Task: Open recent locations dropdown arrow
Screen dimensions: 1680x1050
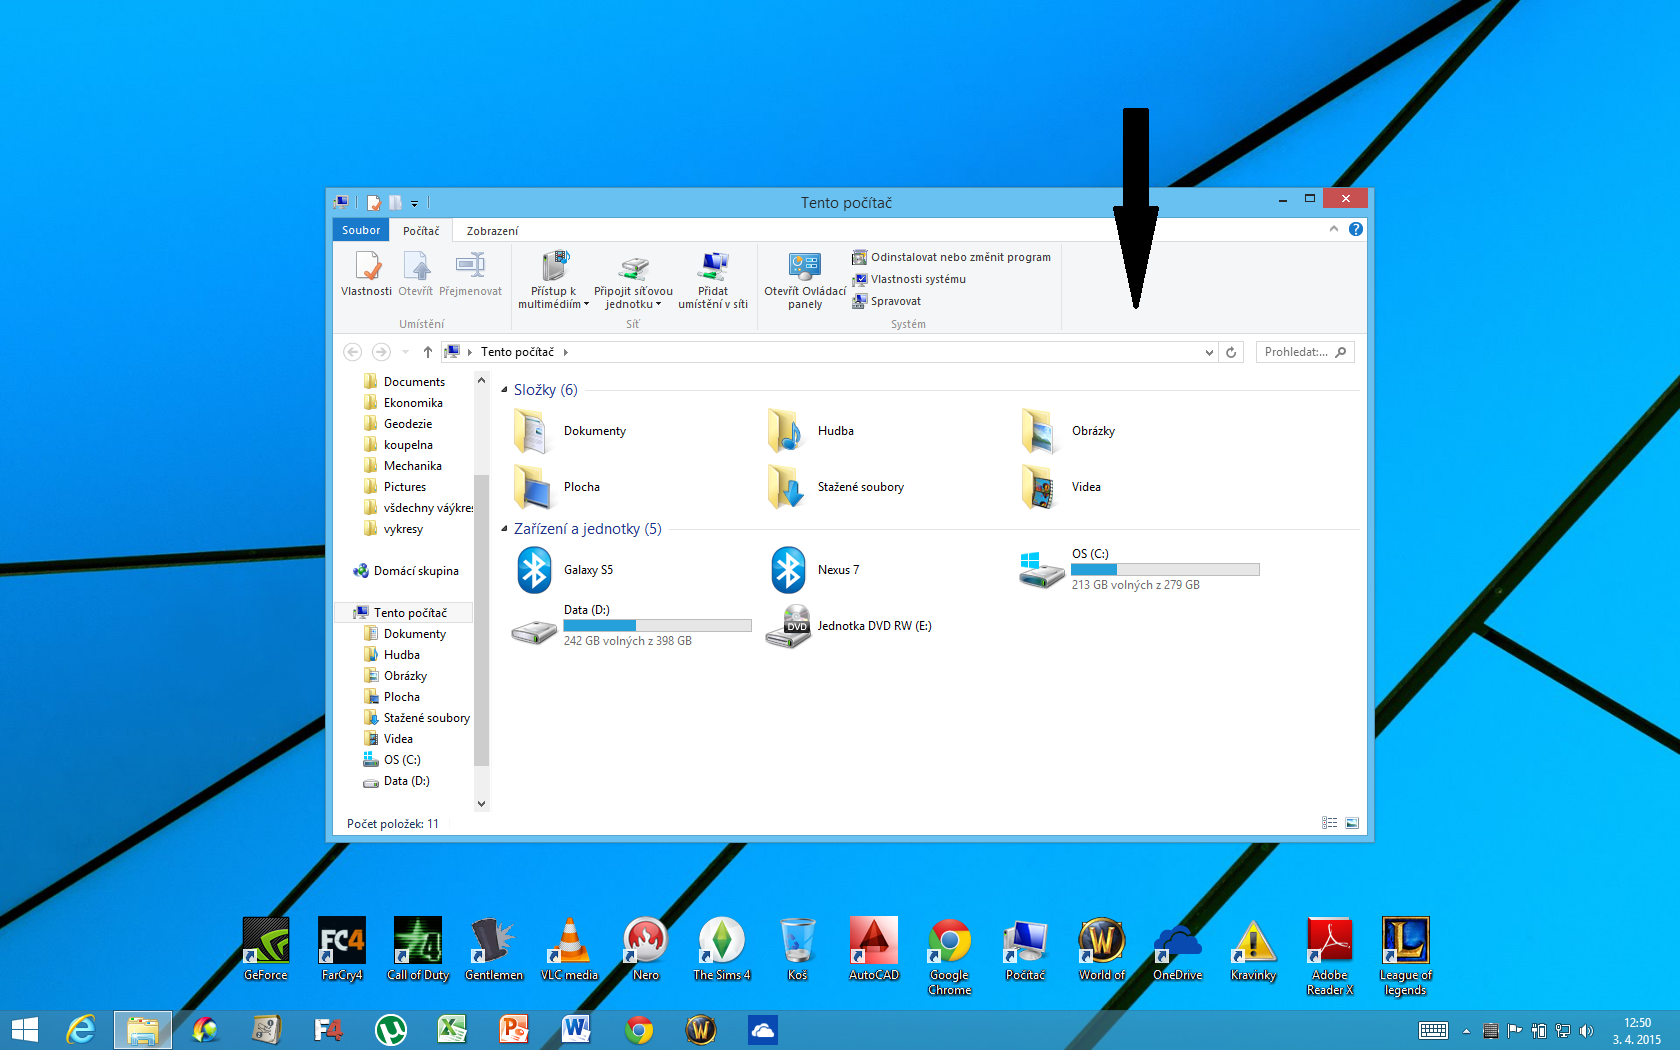Action: coord(405,352)
